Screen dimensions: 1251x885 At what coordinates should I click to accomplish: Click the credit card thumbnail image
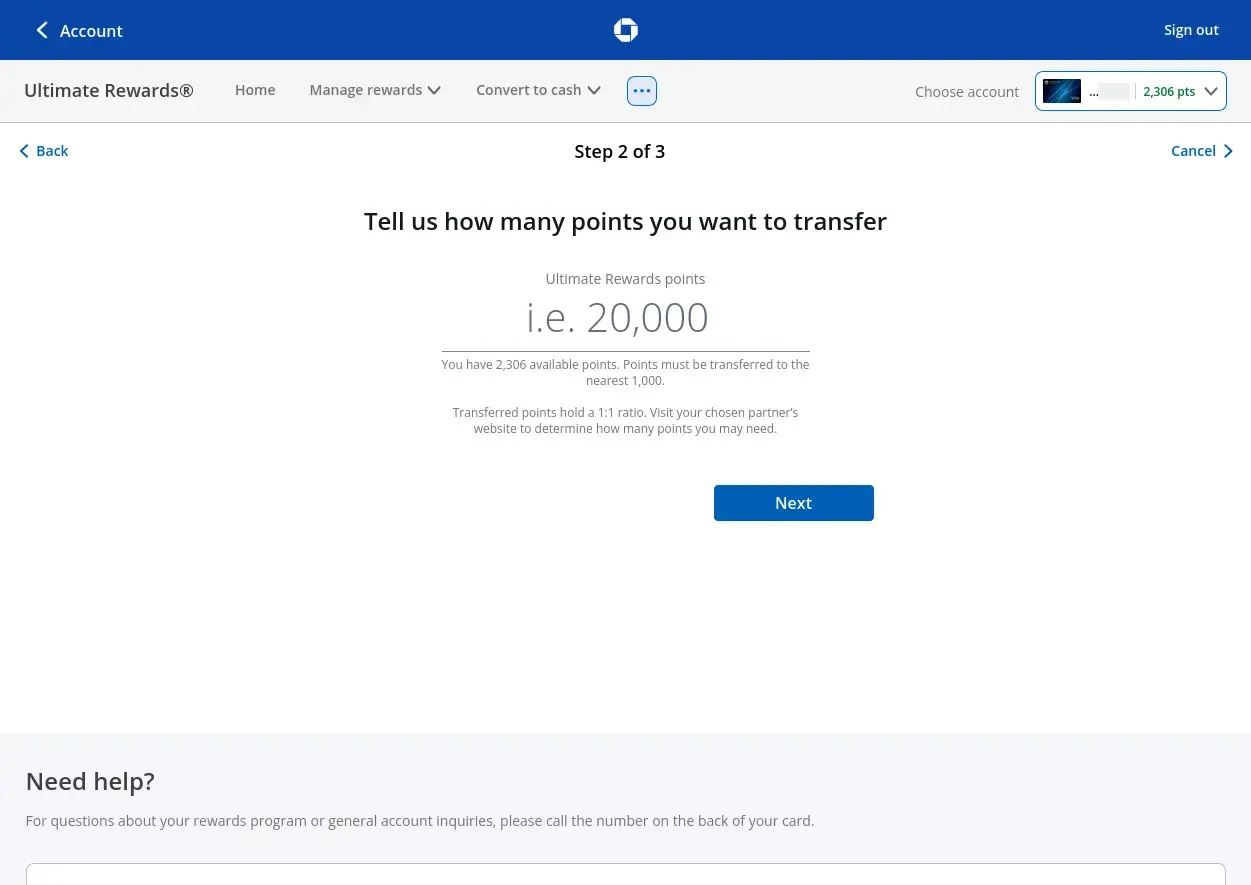[1061, 91]
